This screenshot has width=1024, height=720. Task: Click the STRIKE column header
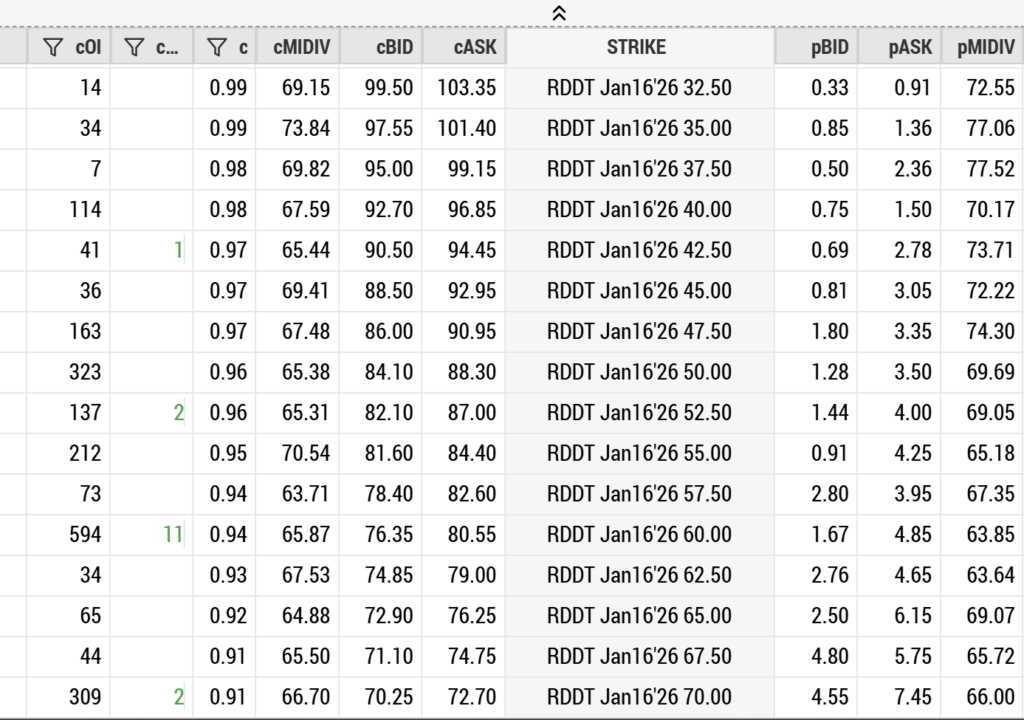click(637, 47)
